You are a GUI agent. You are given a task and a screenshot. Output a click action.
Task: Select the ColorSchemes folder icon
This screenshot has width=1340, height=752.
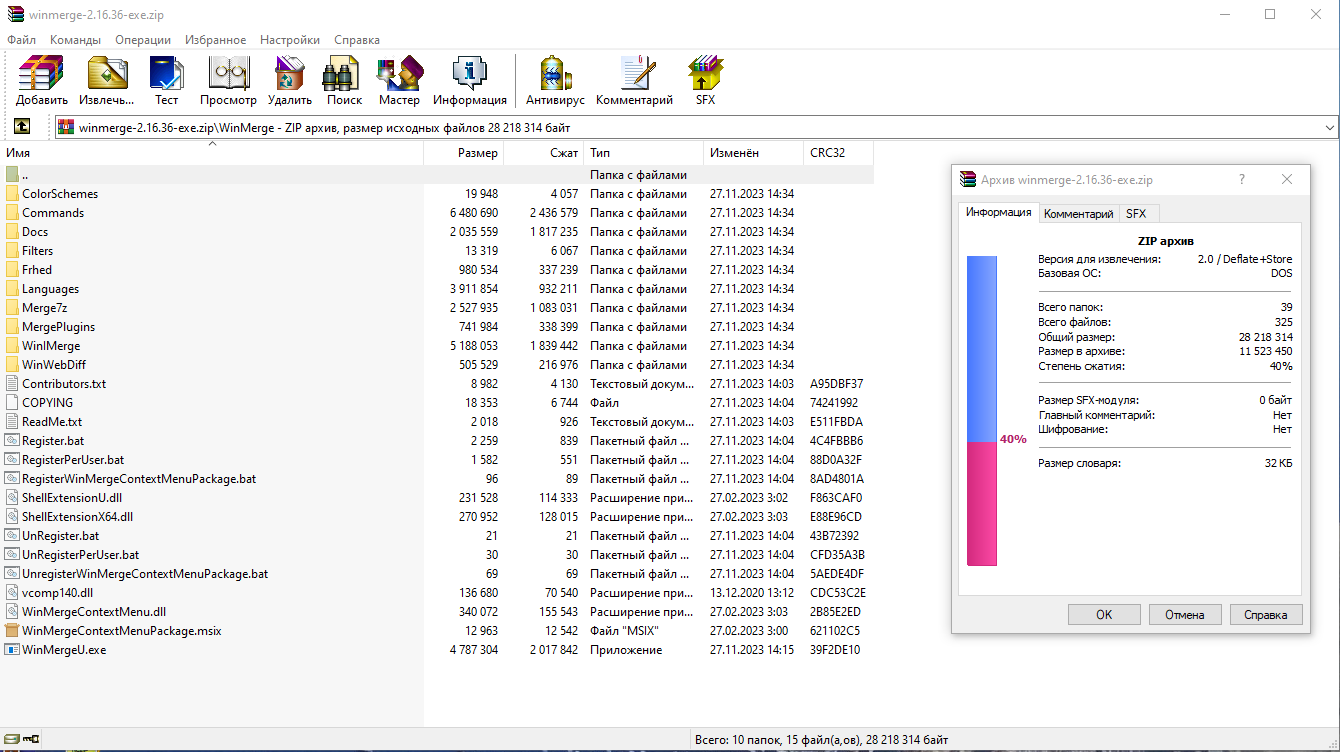[12, 194]
